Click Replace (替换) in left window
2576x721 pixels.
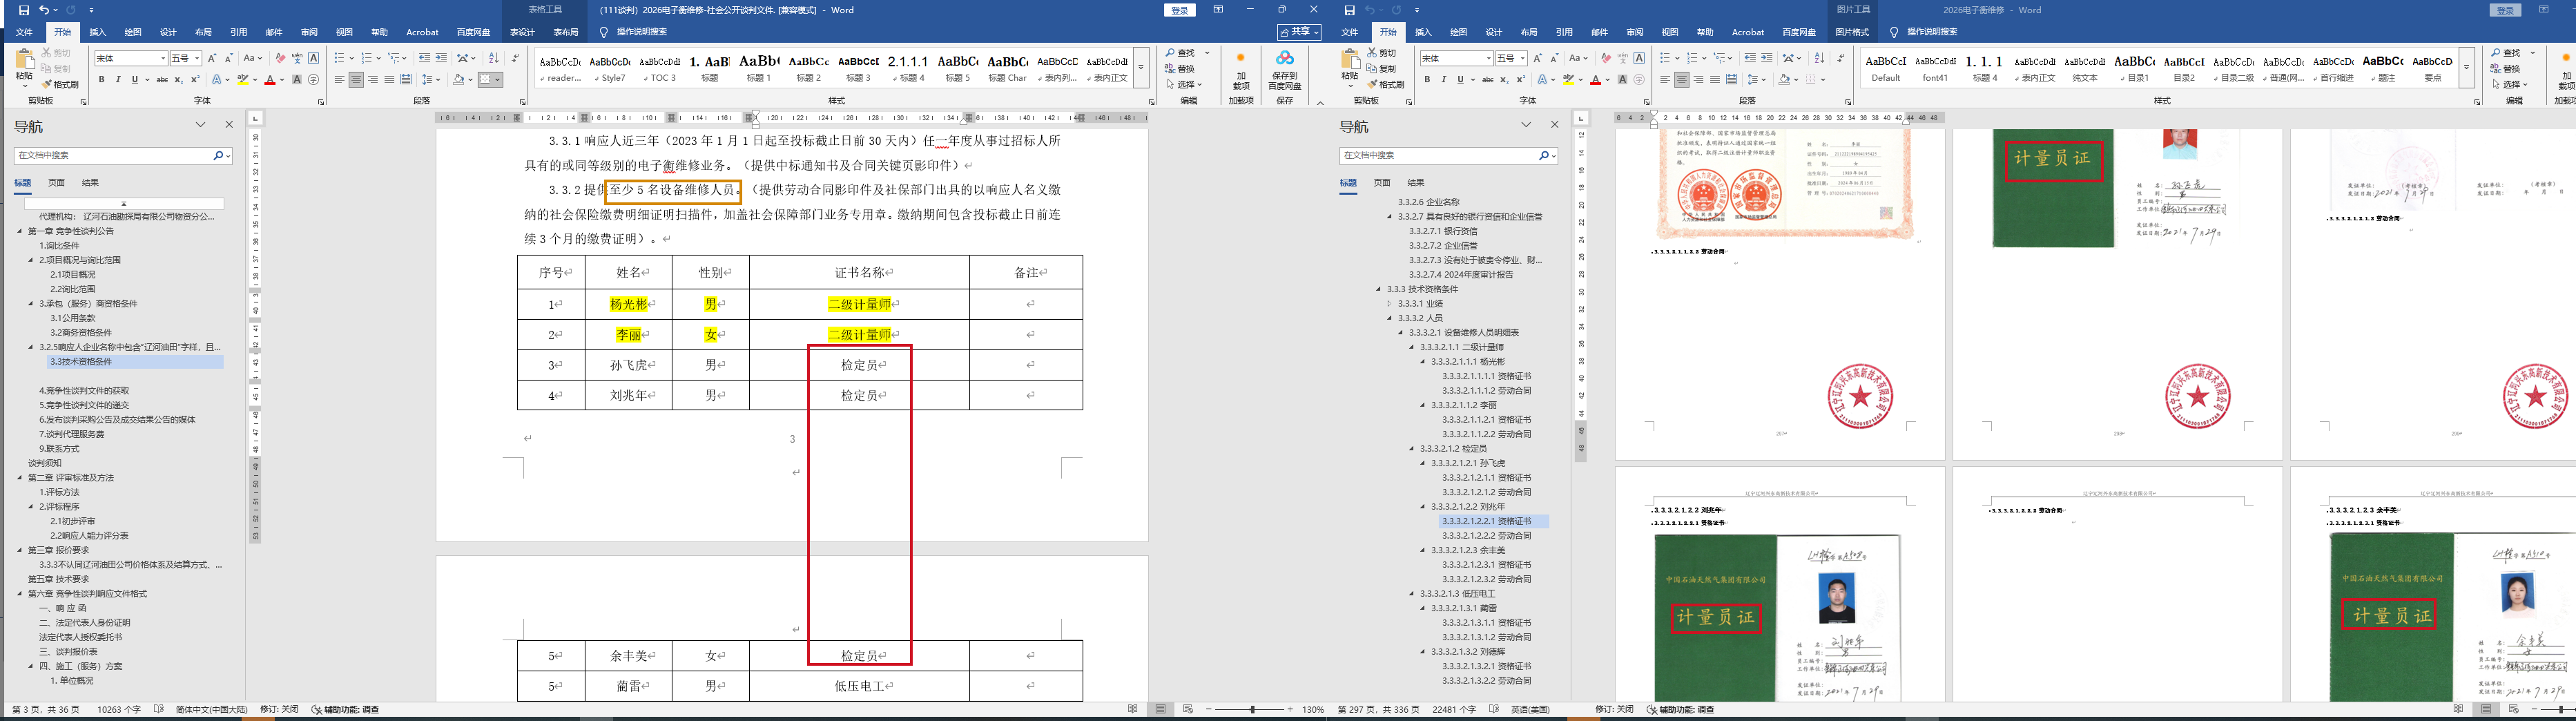click(1181, 69)
